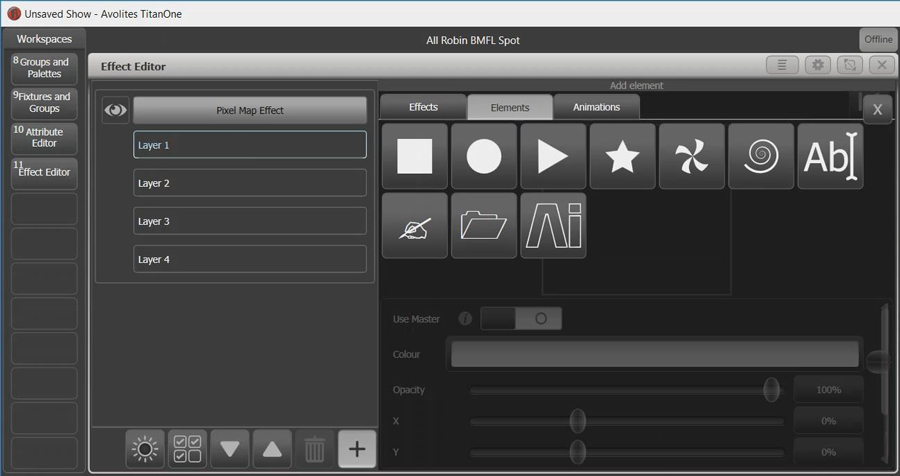Click the X 0% value field
This screenshot has width=900, height=476.
coord(828,421)
